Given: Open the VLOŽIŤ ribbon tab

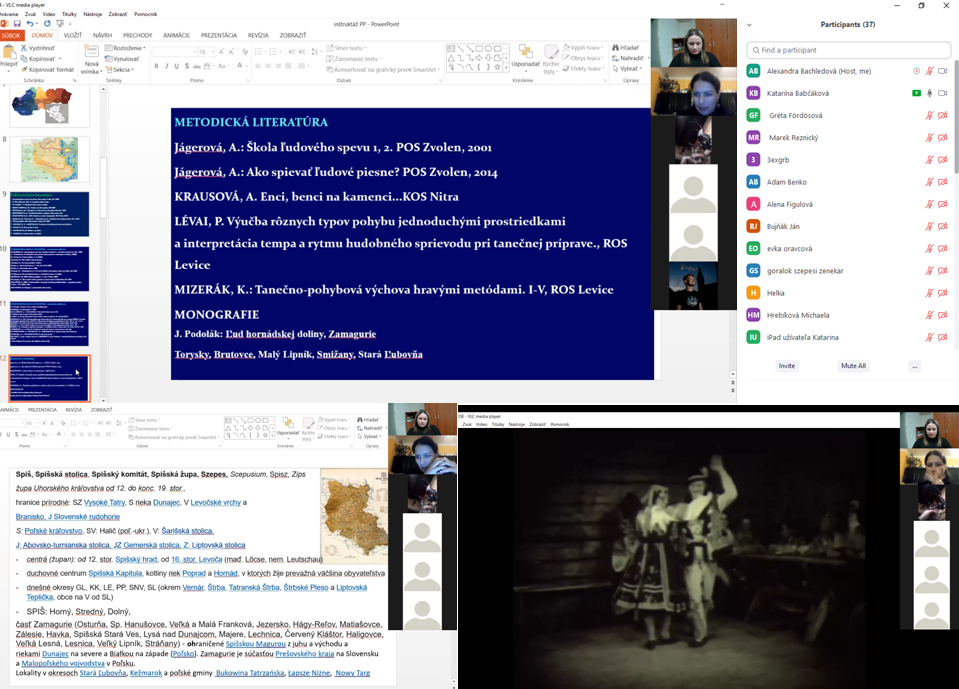Looking at the screenshot, I should pos(73,35).
